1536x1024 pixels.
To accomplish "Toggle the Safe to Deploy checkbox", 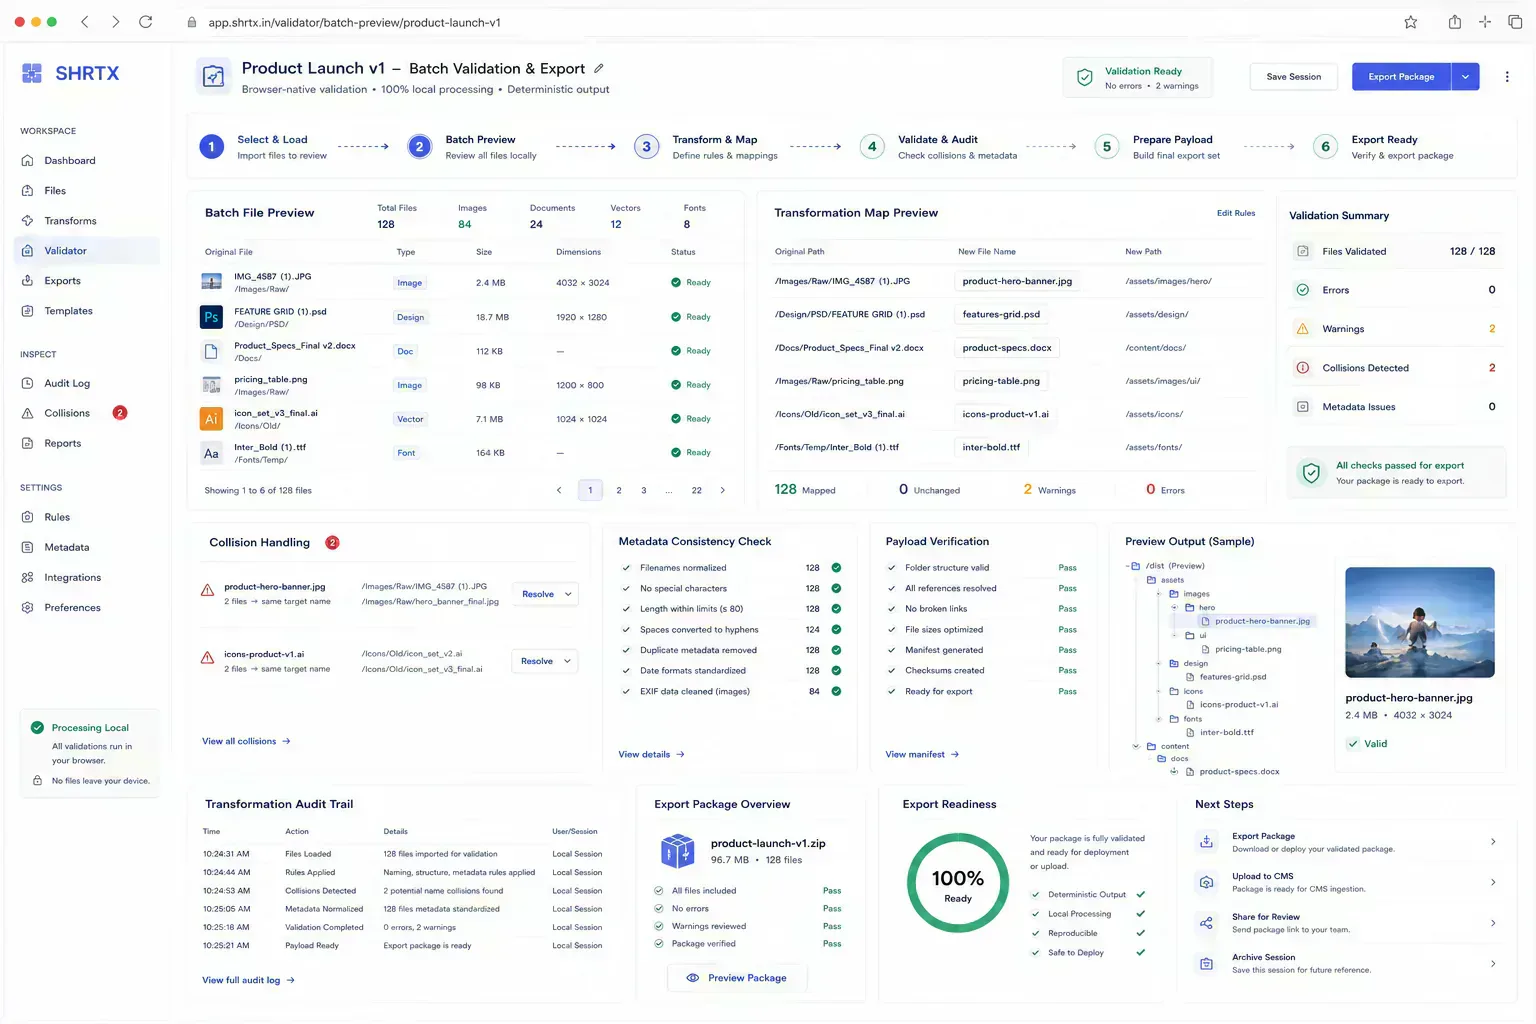I will point(1035,953).
